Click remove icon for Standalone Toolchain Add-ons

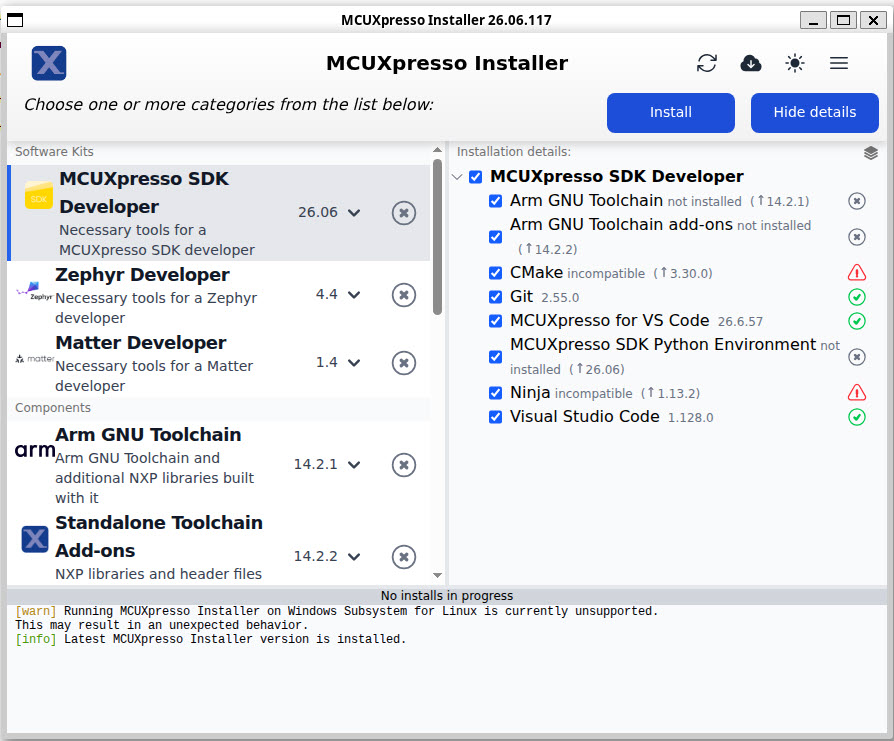tap(404, 556)
